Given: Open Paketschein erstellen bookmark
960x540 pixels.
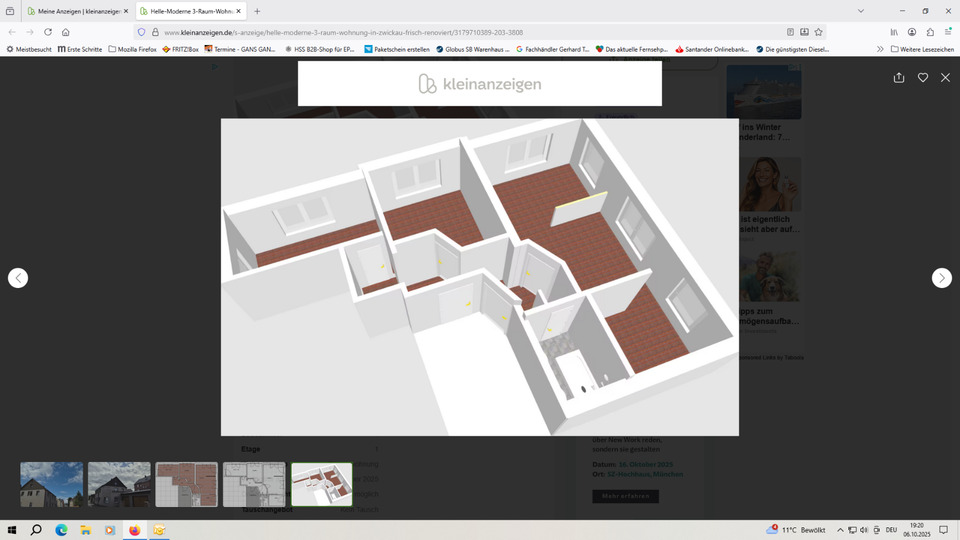Looking at the screenshot, I should 396,49.
